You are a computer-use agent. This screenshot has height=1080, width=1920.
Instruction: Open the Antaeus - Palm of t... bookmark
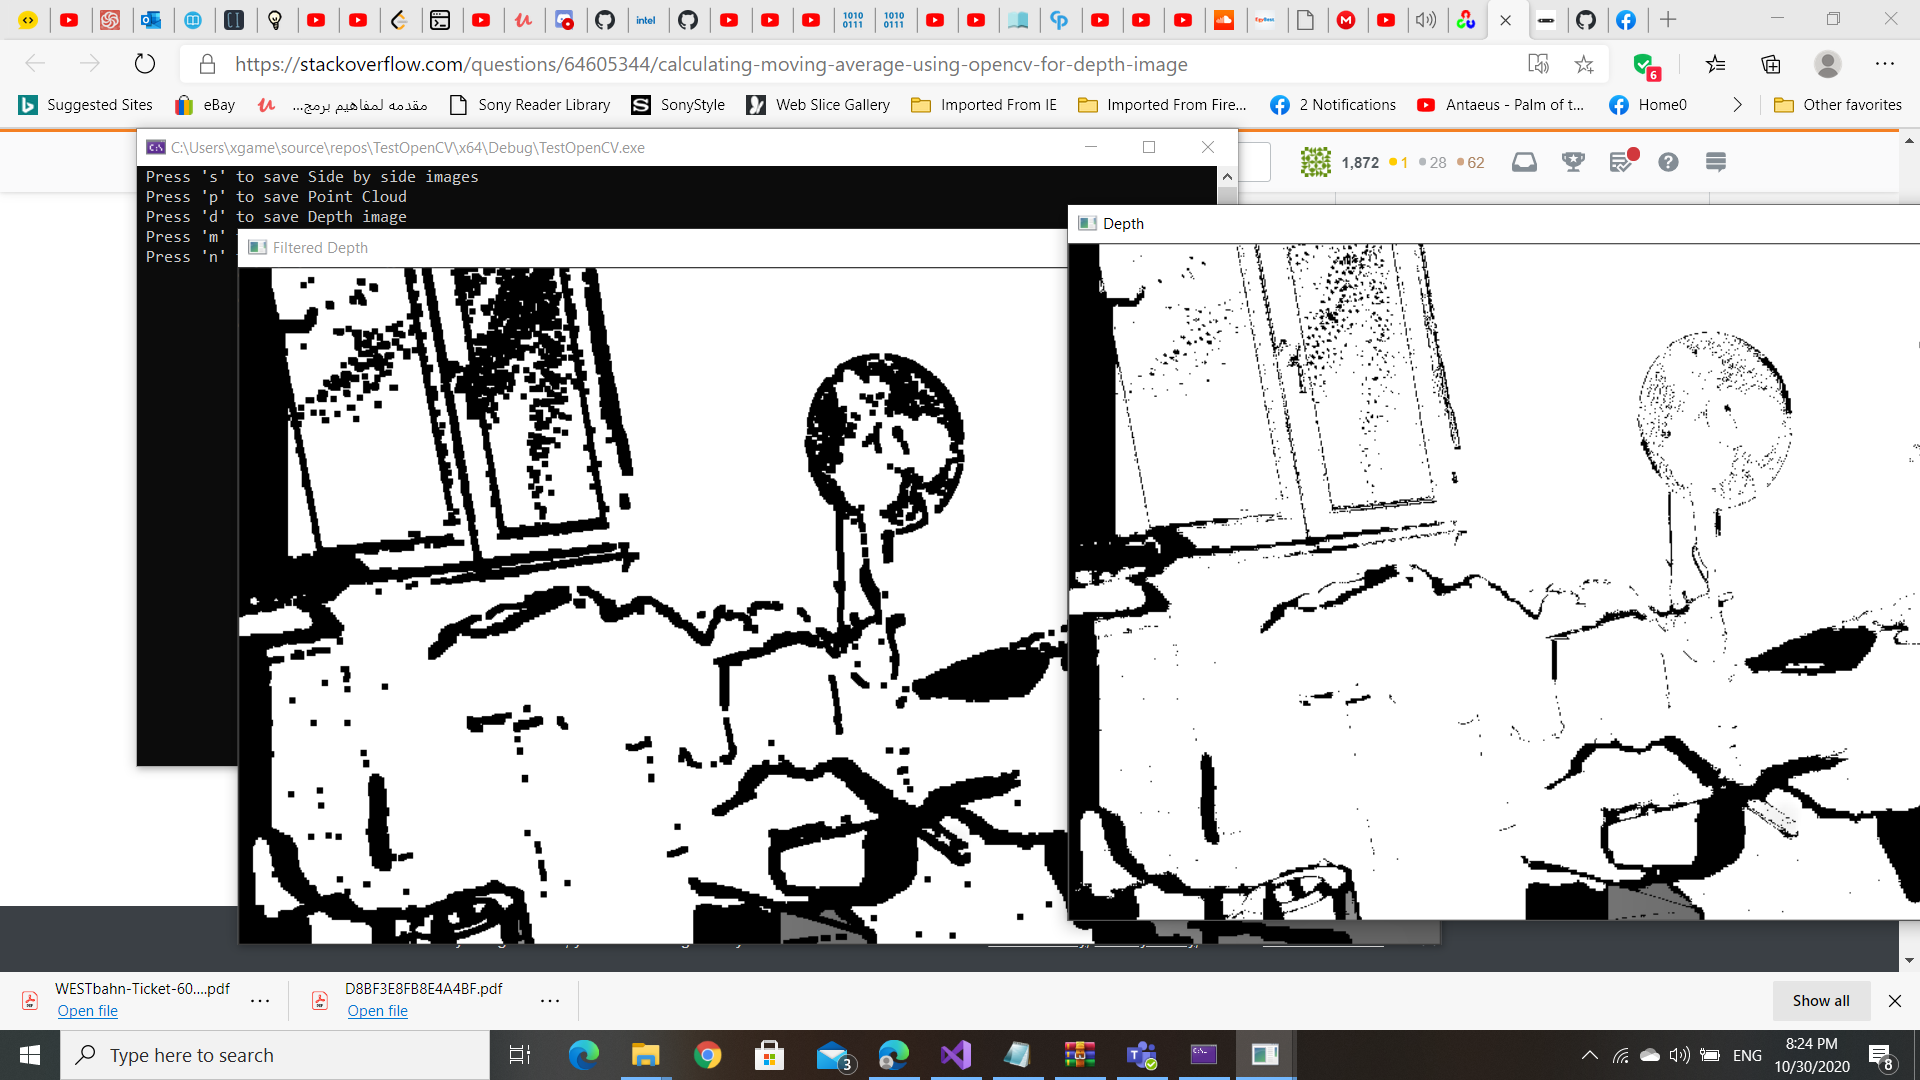pos(1500,105)
